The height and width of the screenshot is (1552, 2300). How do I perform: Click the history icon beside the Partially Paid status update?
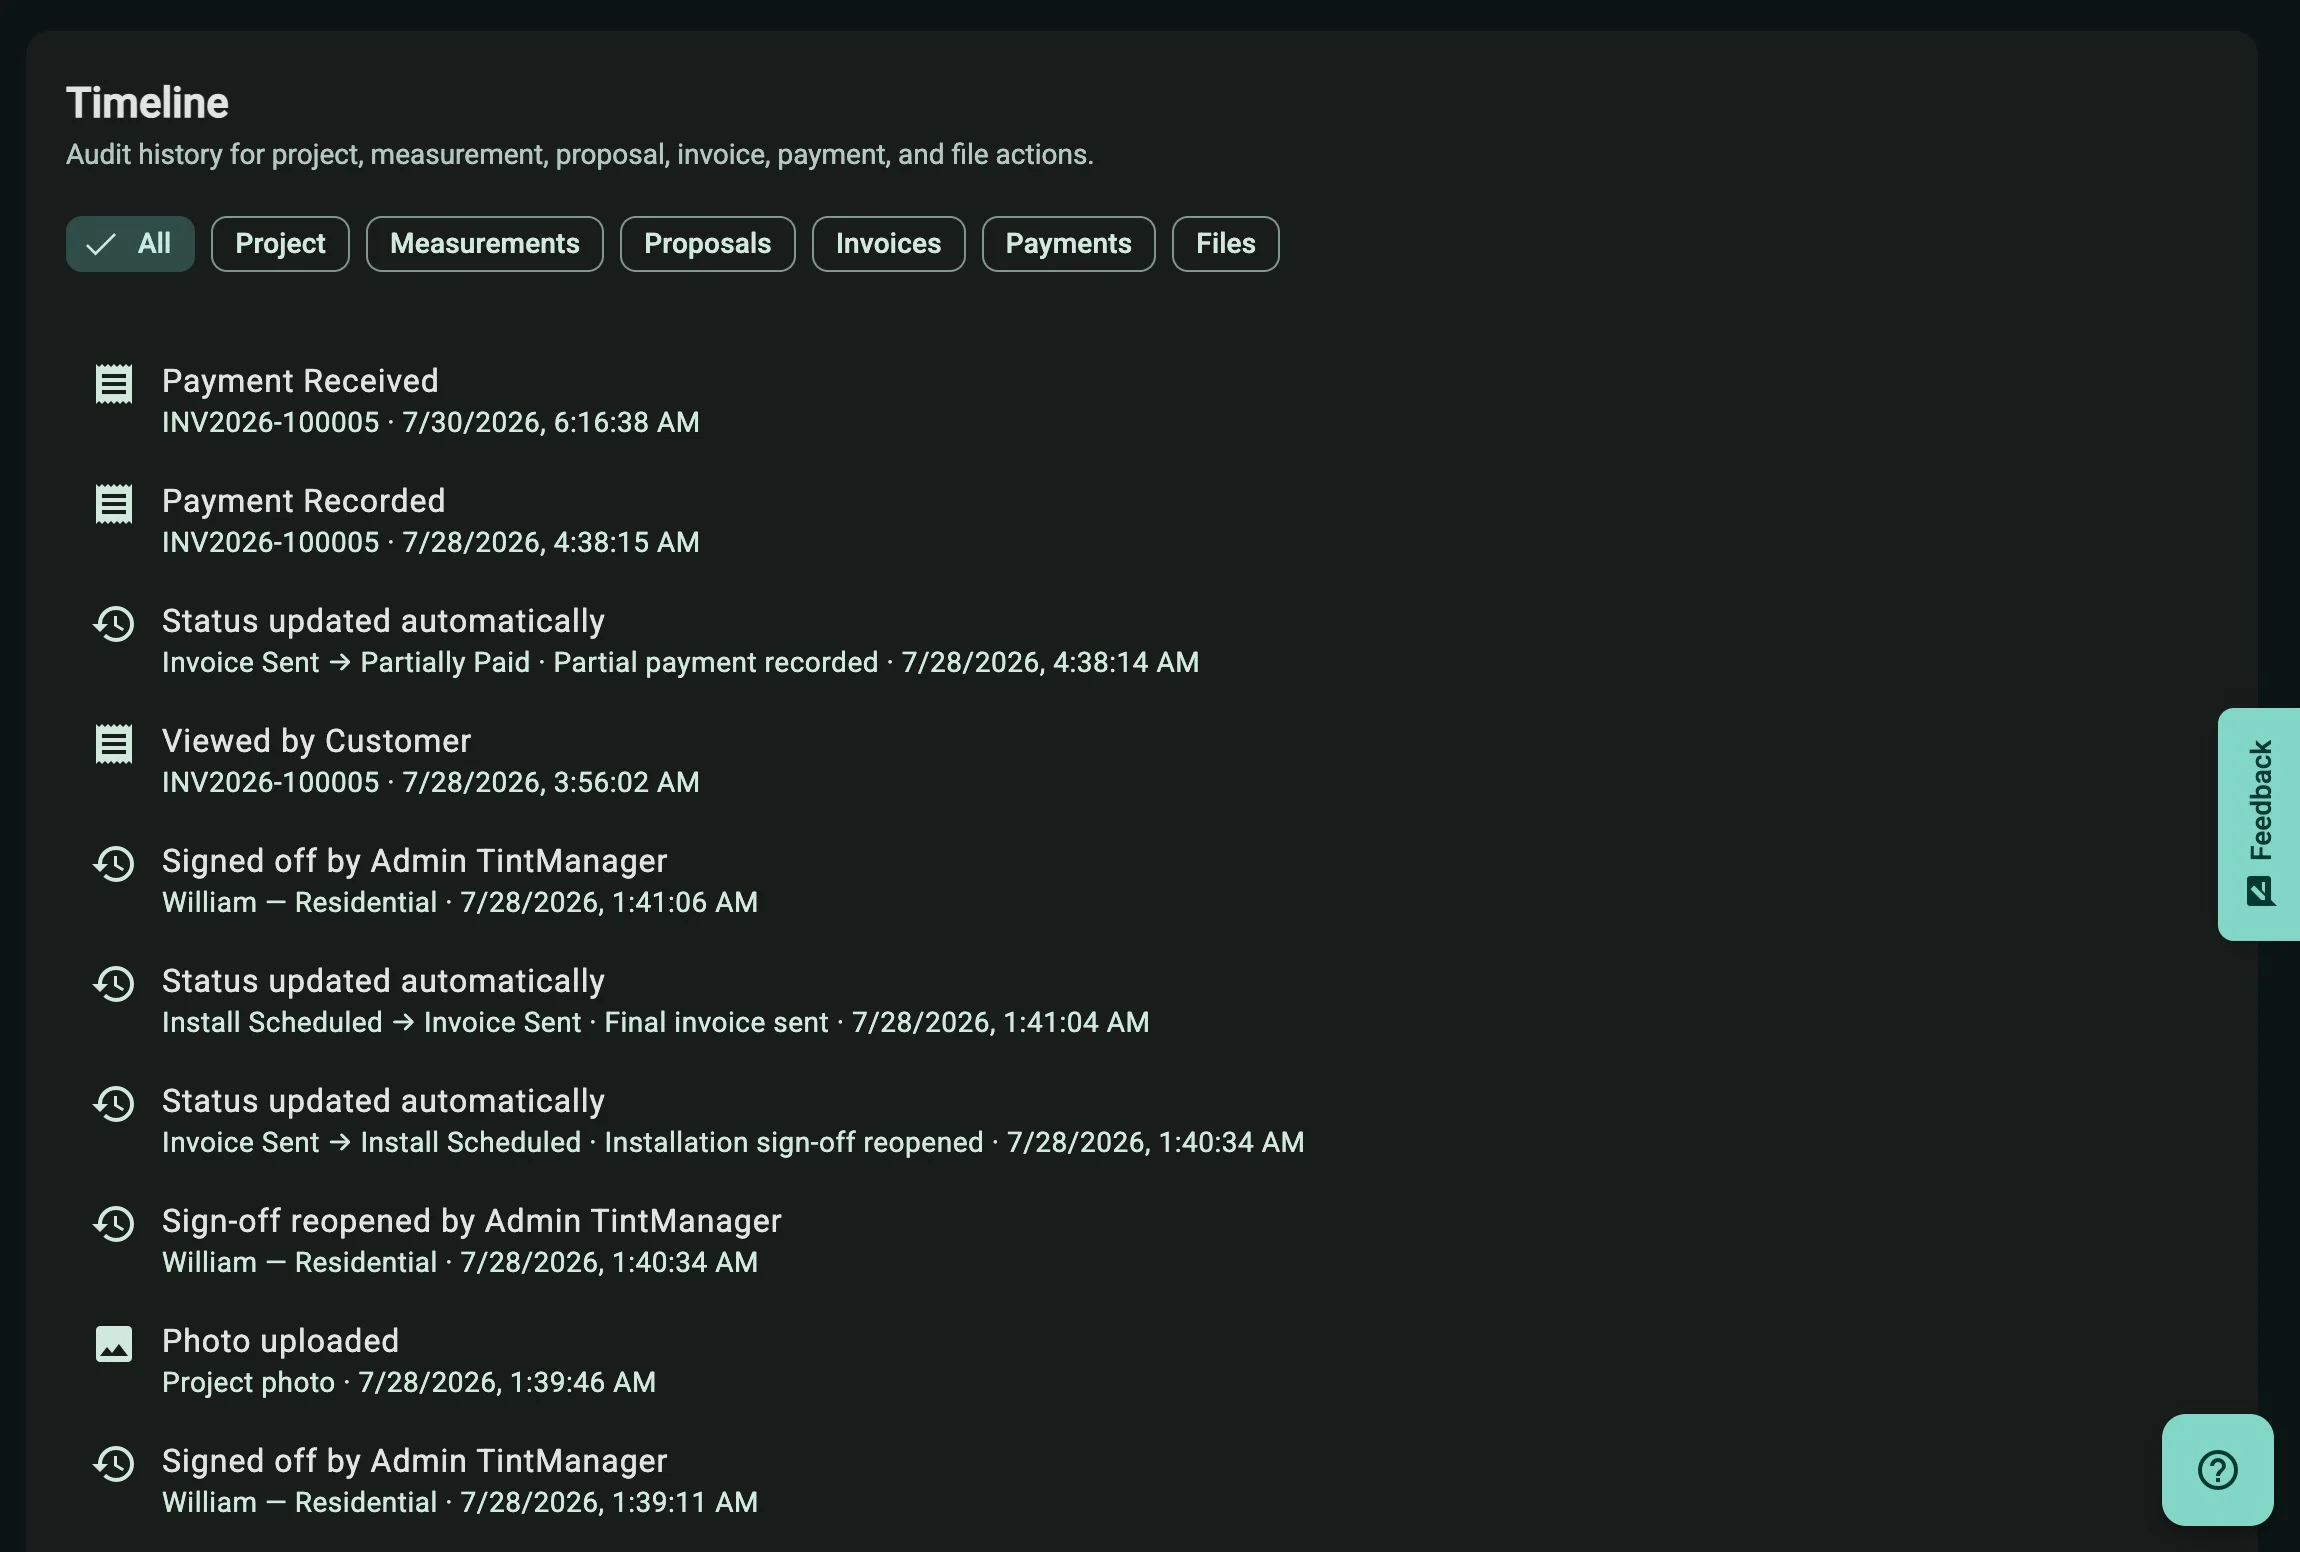[114, 623]
